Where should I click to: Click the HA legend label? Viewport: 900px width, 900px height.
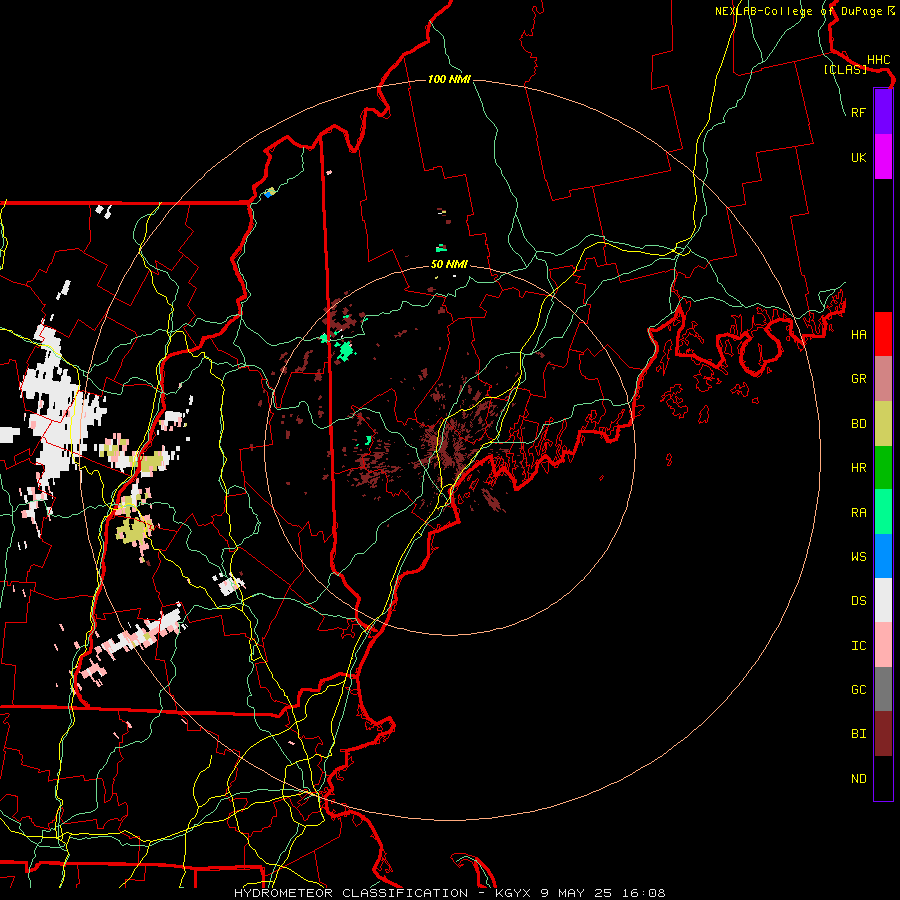click(858, 335)
